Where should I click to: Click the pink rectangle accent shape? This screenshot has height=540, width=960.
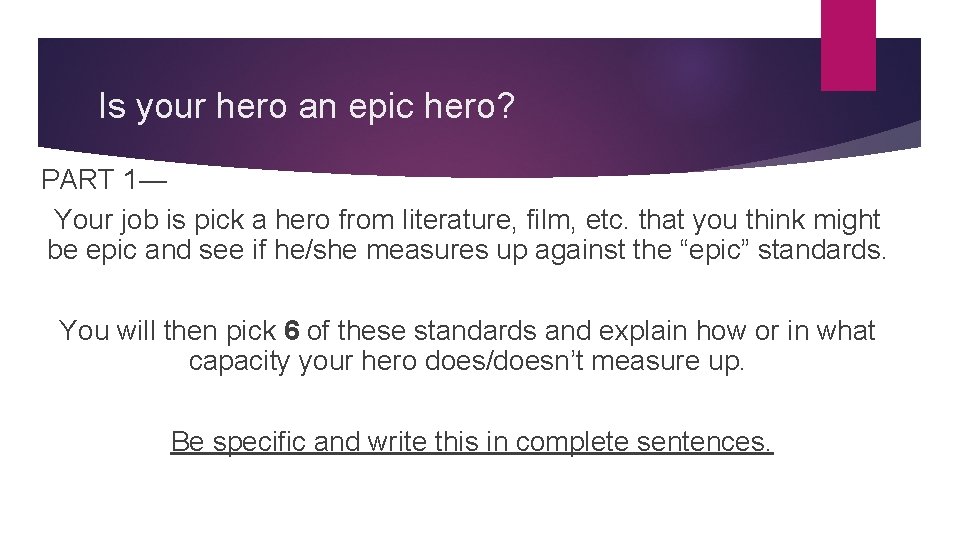coord(847,45)
